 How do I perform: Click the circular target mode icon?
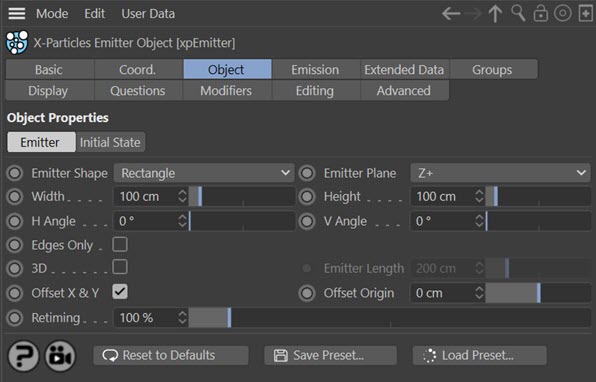(x=563, y=14)
